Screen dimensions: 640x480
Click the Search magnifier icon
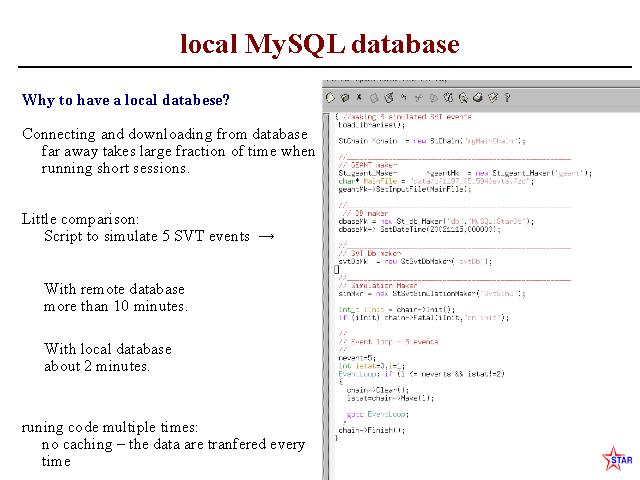463,98
